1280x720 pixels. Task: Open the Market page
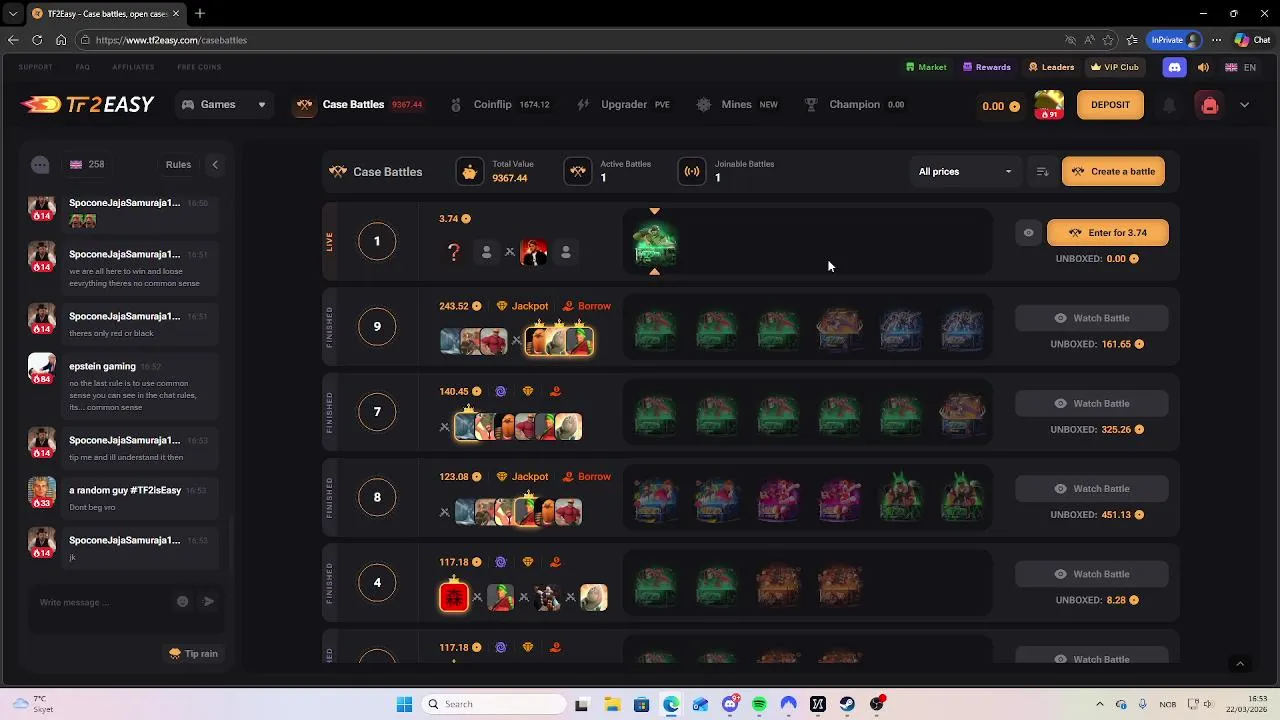point(926,67)
